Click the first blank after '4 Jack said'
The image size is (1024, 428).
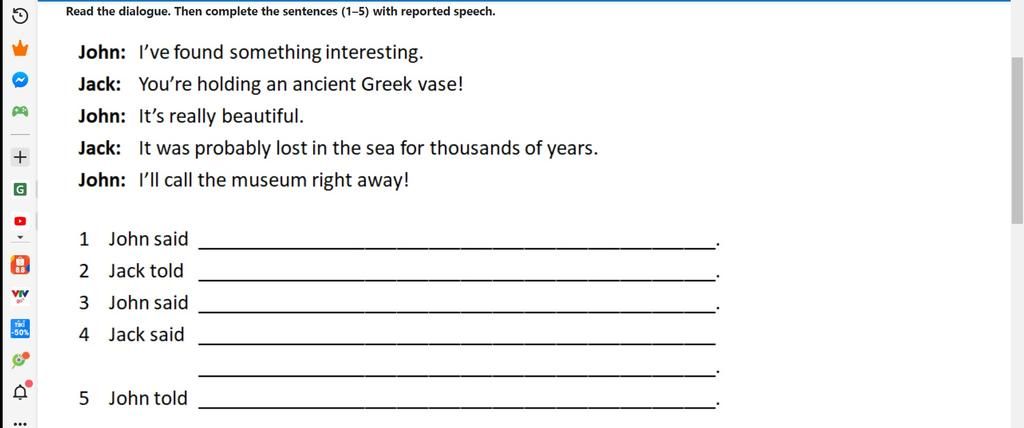pyautogui.click(x=458, y=336)
